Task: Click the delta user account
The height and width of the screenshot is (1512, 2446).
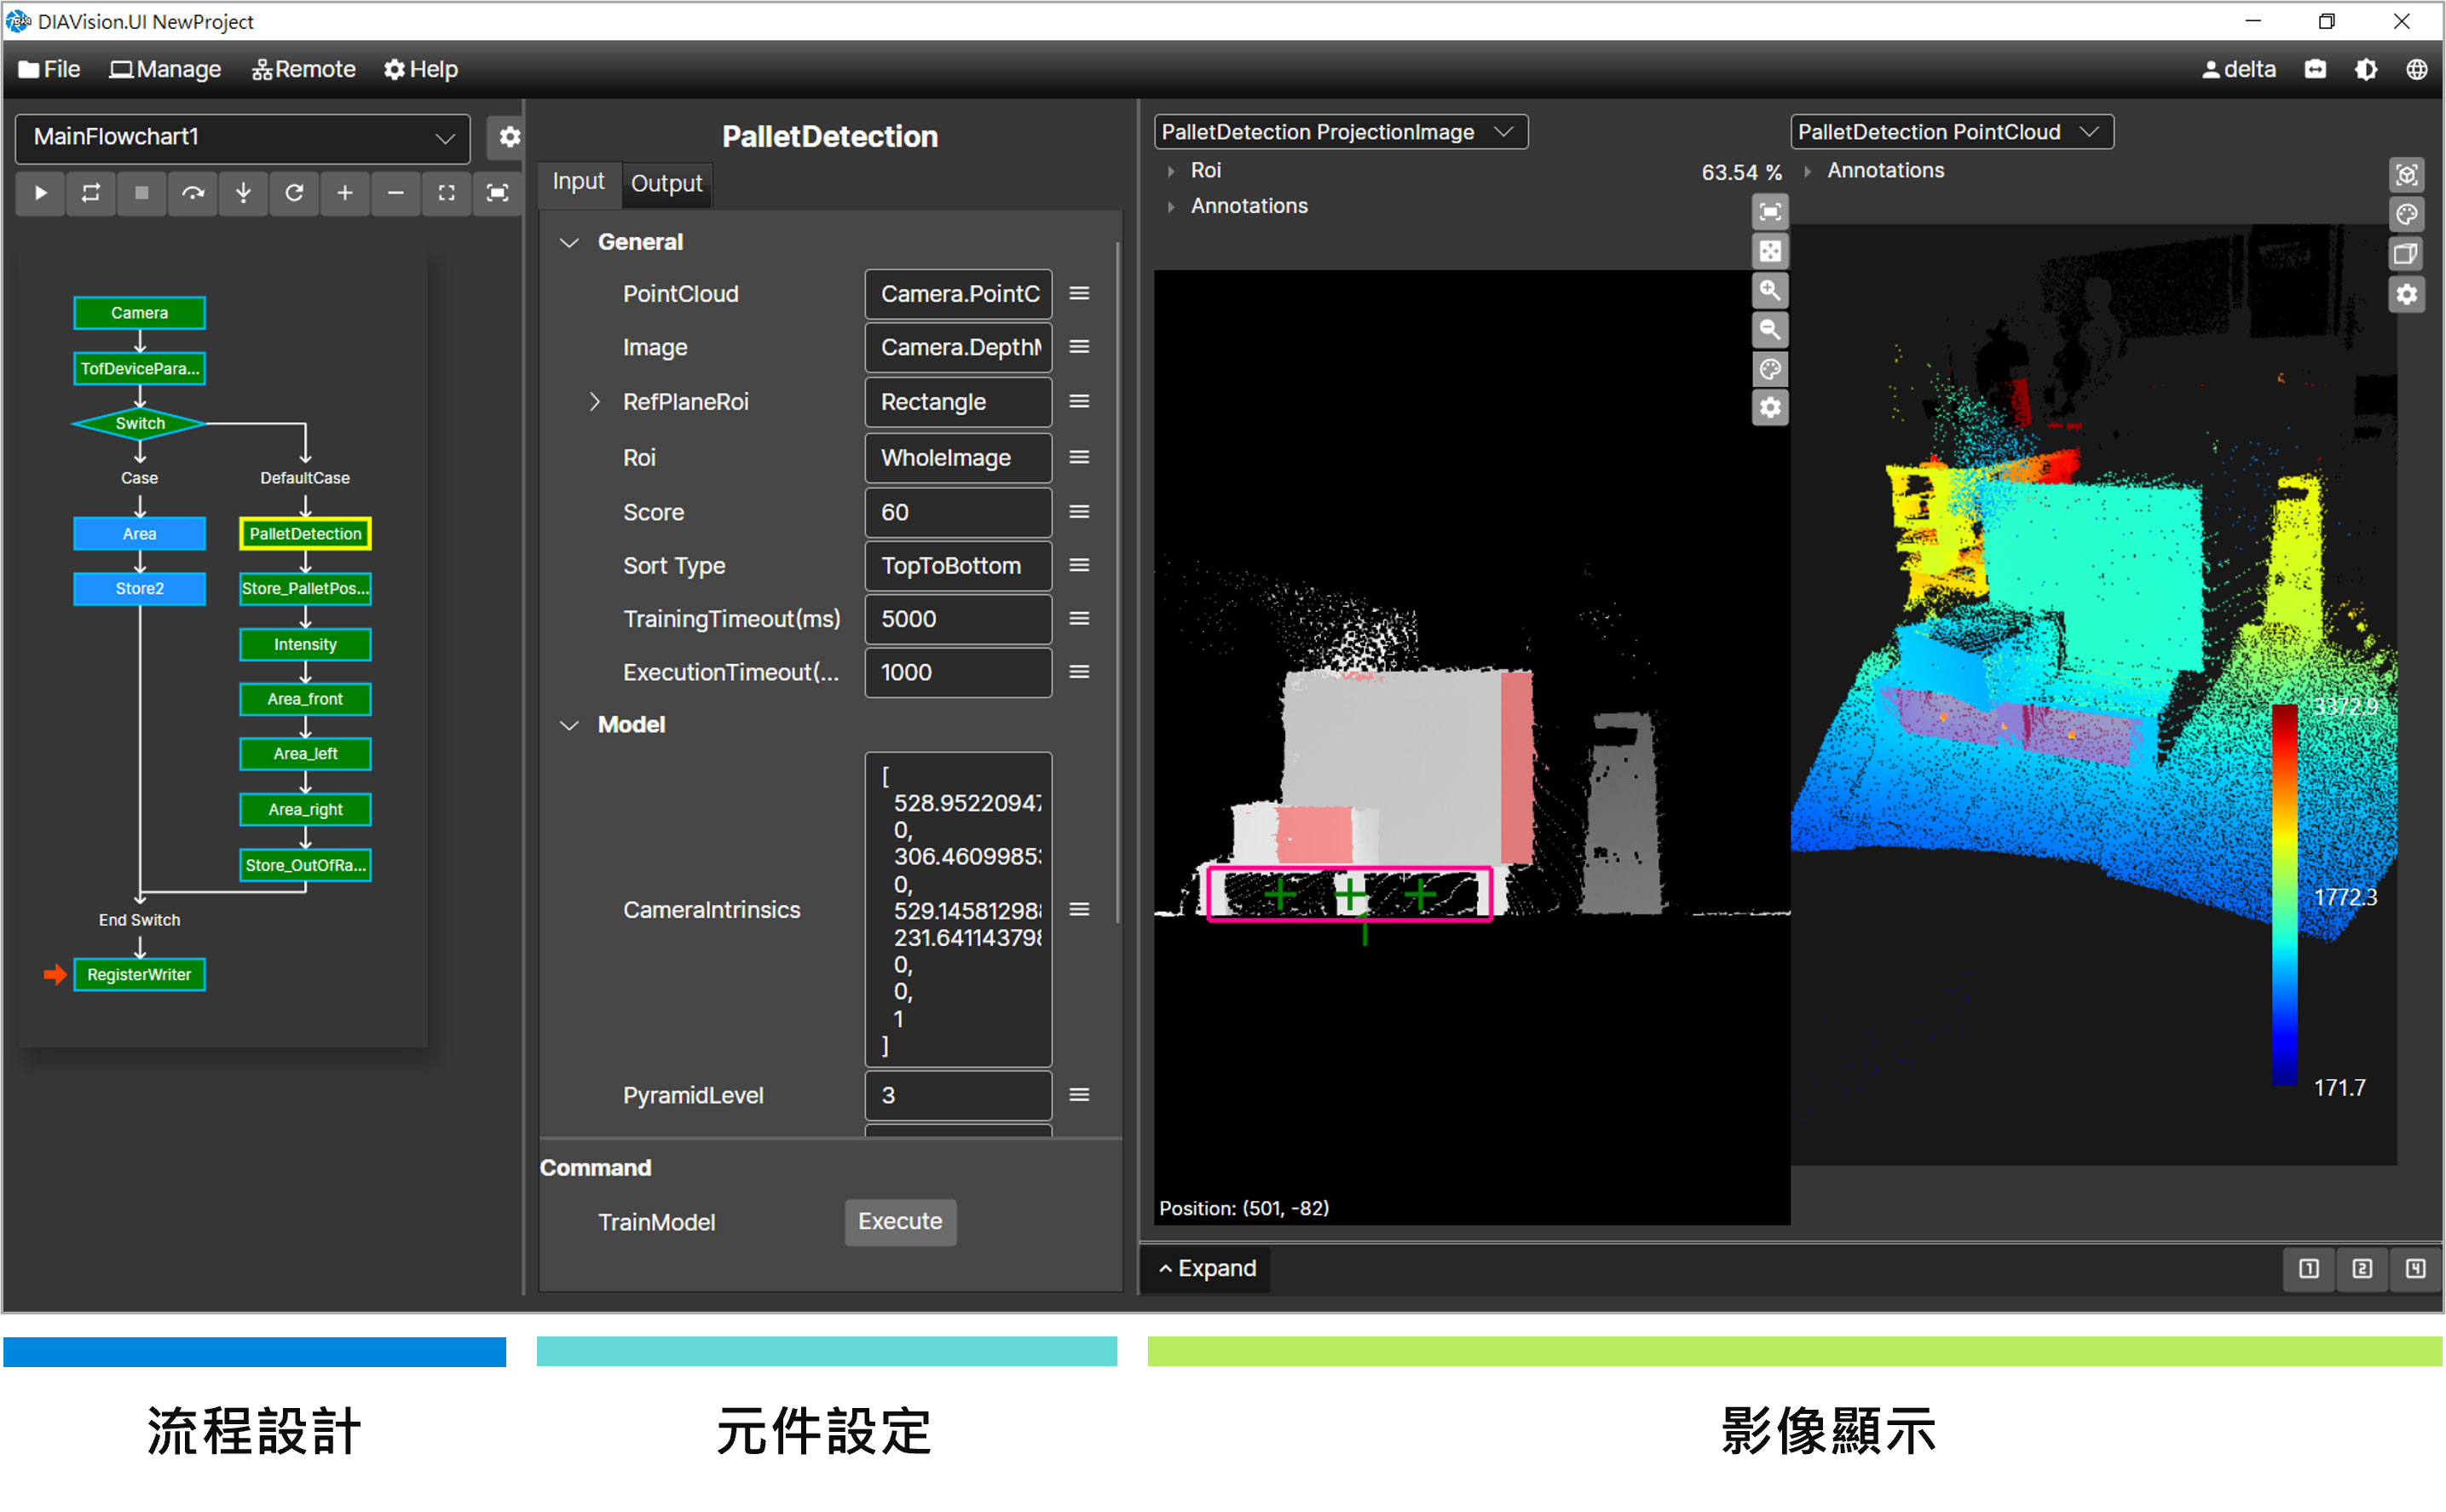Action: 2239,69
